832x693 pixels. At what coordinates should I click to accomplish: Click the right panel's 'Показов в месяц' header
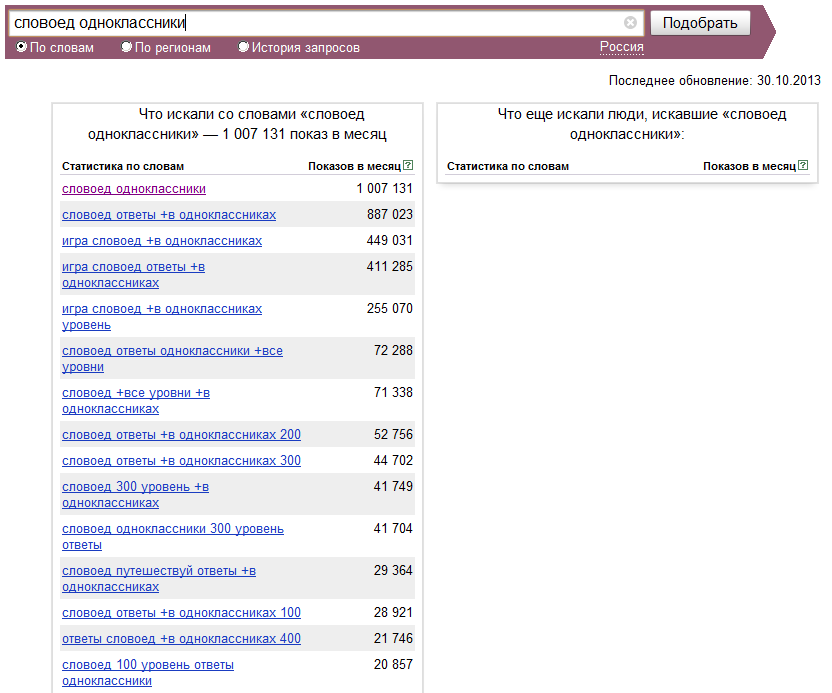750,166
